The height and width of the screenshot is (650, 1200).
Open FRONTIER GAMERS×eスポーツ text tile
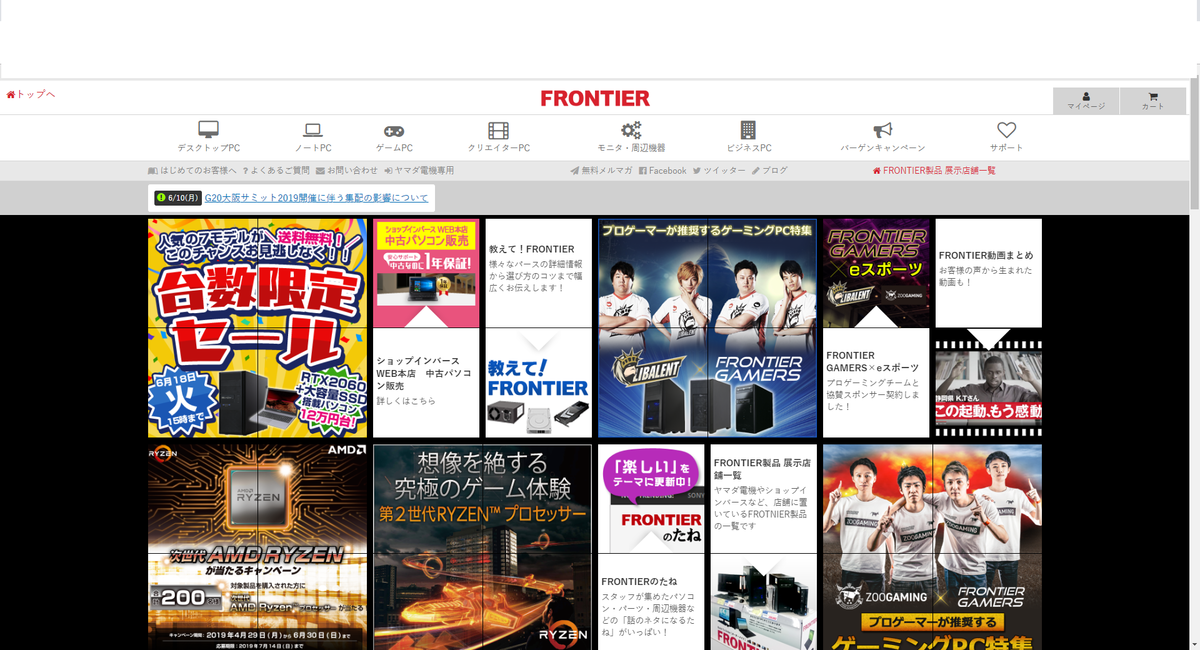click(x=876, y=383)
